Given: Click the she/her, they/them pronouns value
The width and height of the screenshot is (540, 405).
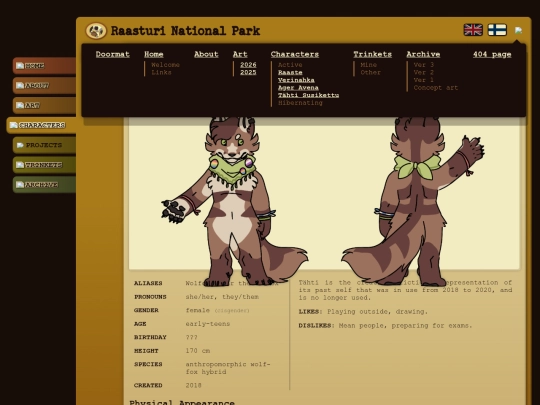Looking at the screenshot, I should coord(222,297).
